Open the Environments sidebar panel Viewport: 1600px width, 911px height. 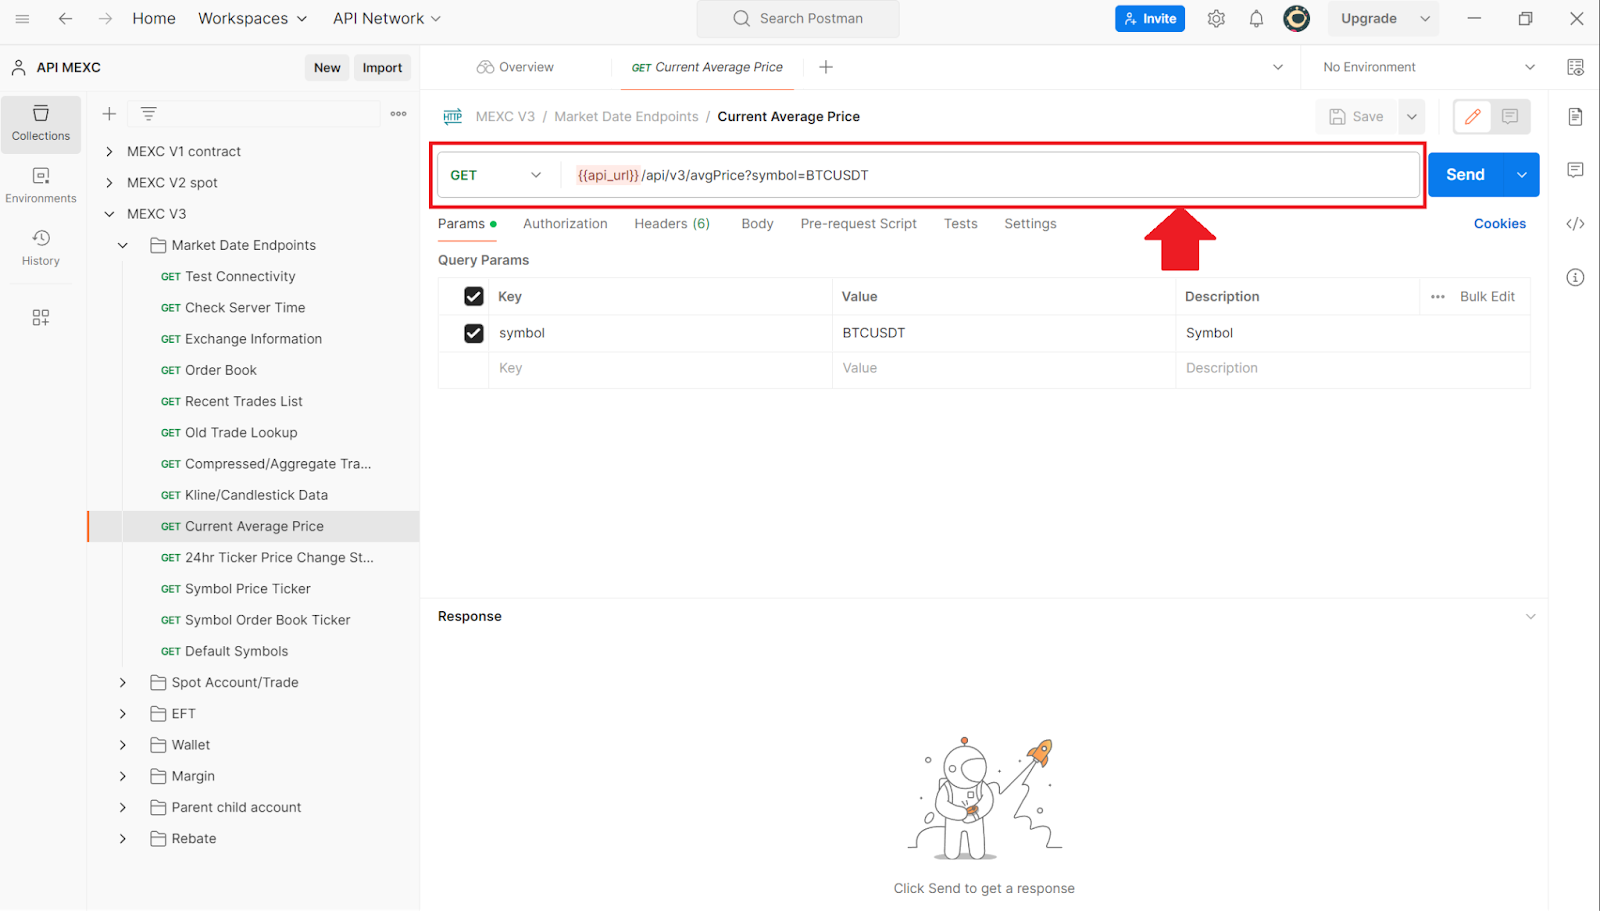pos(41,186)
